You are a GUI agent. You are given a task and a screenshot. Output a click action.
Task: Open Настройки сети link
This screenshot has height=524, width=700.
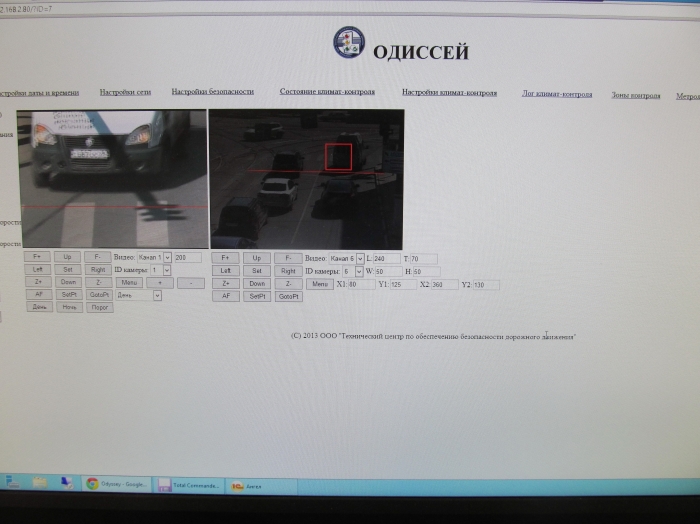pyautogui.click(x=125, y=92)
